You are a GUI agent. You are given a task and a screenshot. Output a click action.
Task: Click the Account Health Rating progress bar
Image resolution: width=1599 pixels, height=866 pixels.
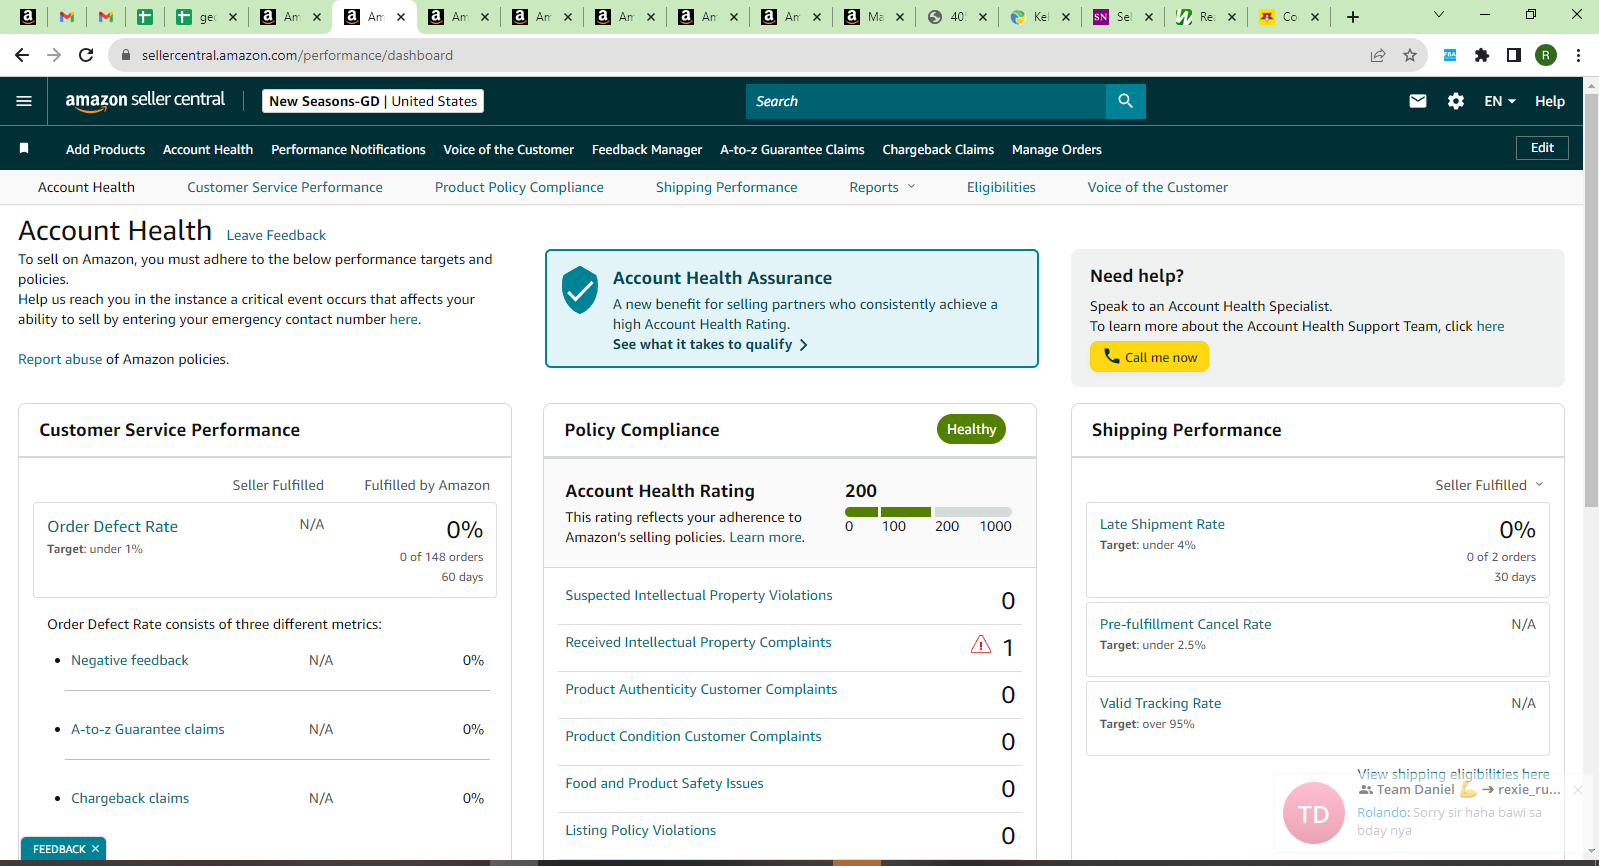click(x=928, y=512)
